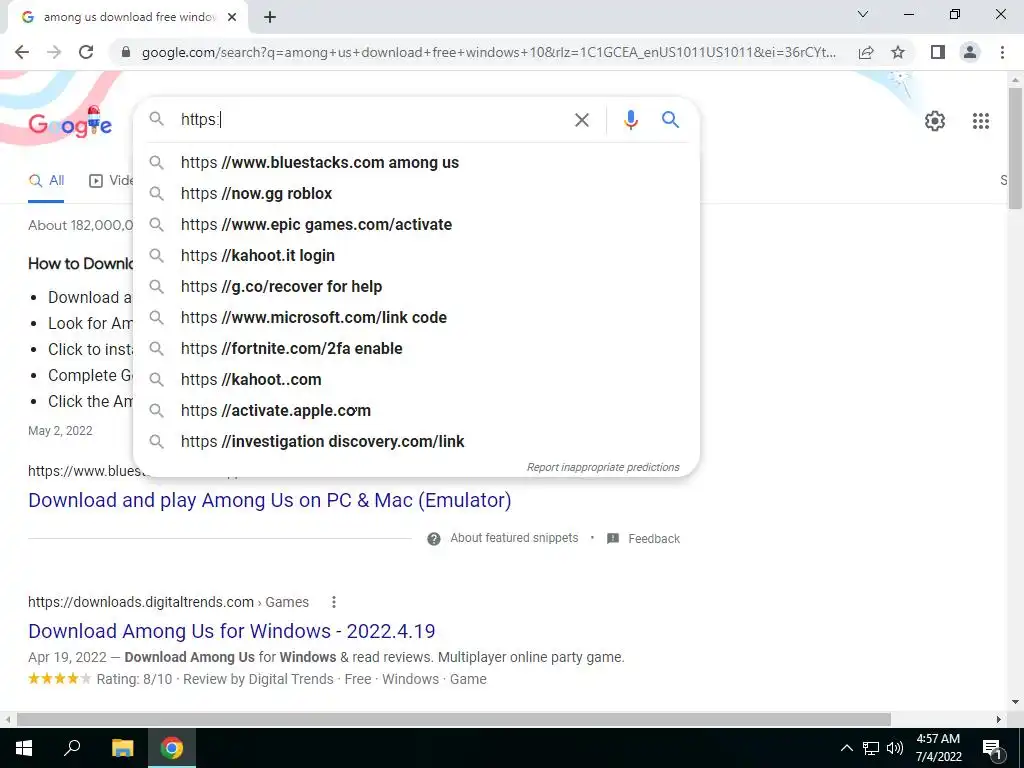This screenshot has height=768, width=1024.
Task: Open Download and play Among Us on PC link
Action: click(x=270, y=500)
